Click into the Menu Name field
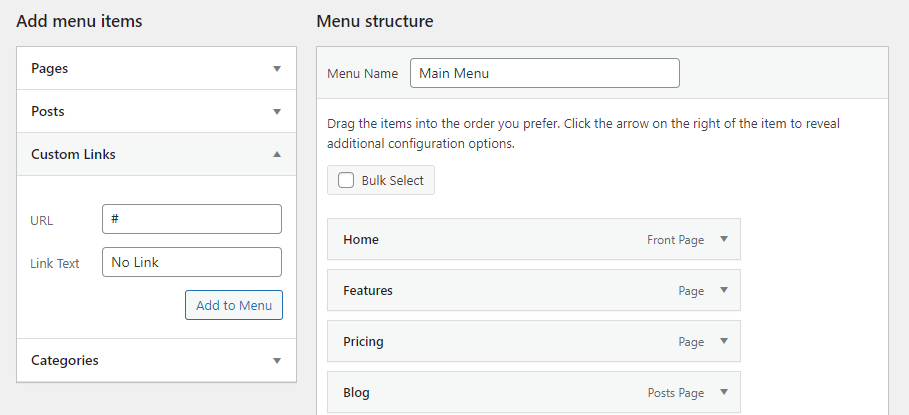 coord(544,73)
